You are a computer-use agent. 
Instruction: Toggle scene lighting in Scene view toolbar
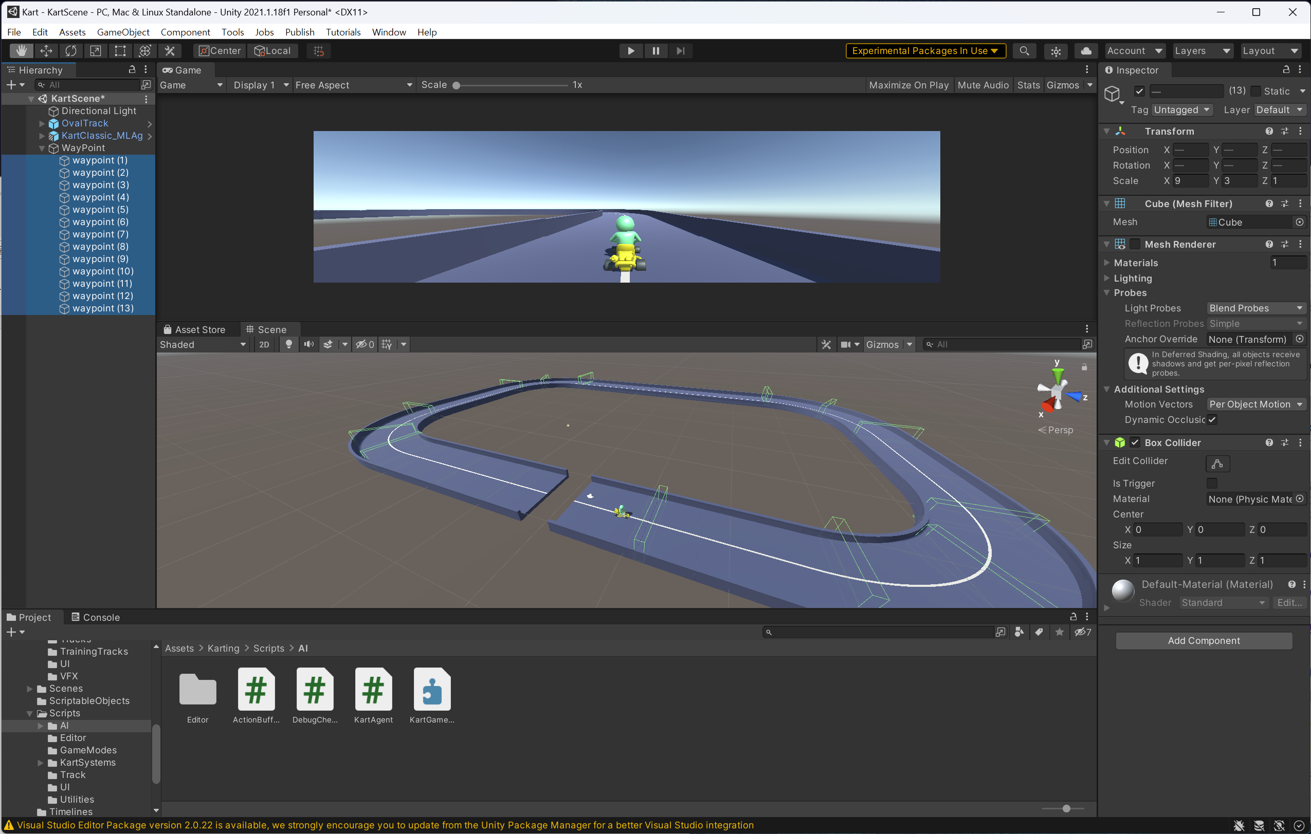pos(287,344)
